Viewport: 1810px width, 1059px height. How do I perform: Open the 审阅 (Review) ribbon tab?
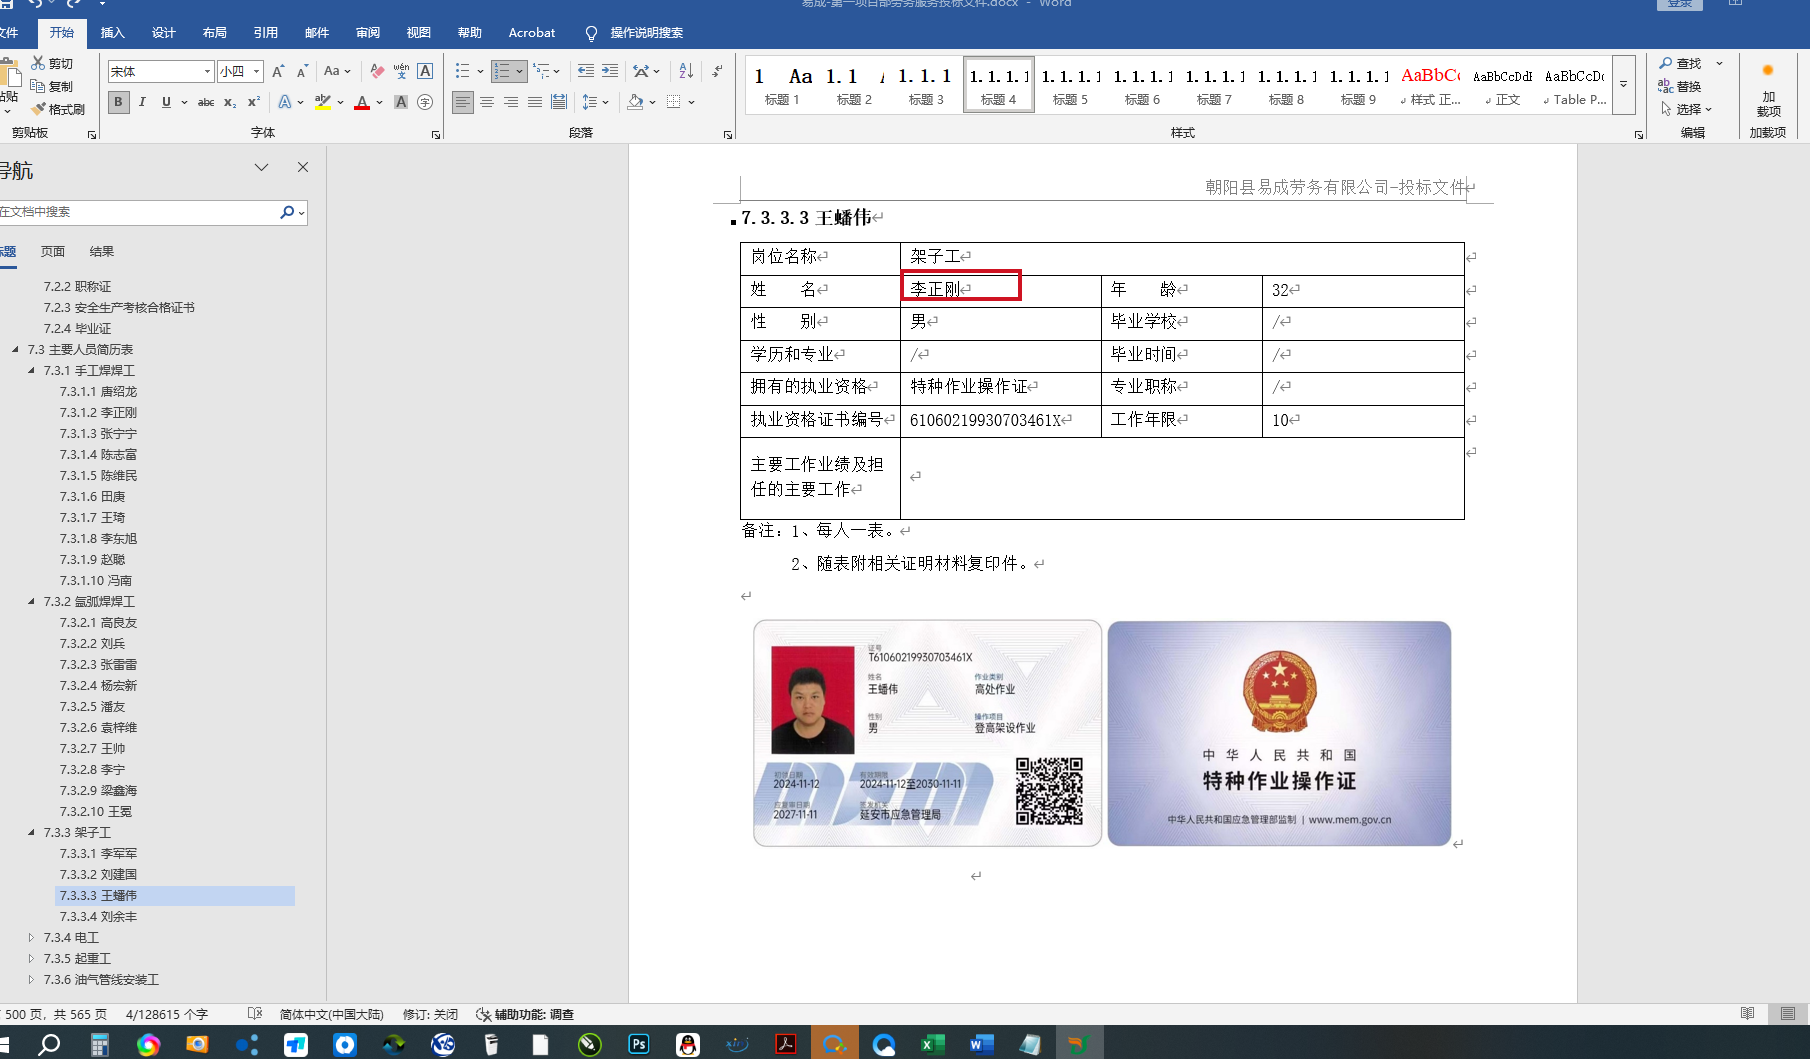pyautogui.click(x=368, y=33)
